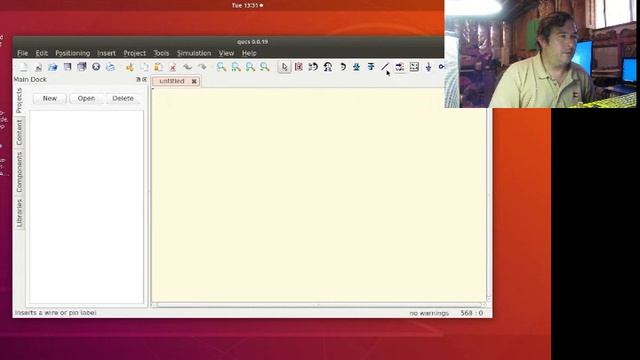The width and height of the screenshot is (640, 360).
Task: Click the red X Delete tool icon
Action: [173, 67]
